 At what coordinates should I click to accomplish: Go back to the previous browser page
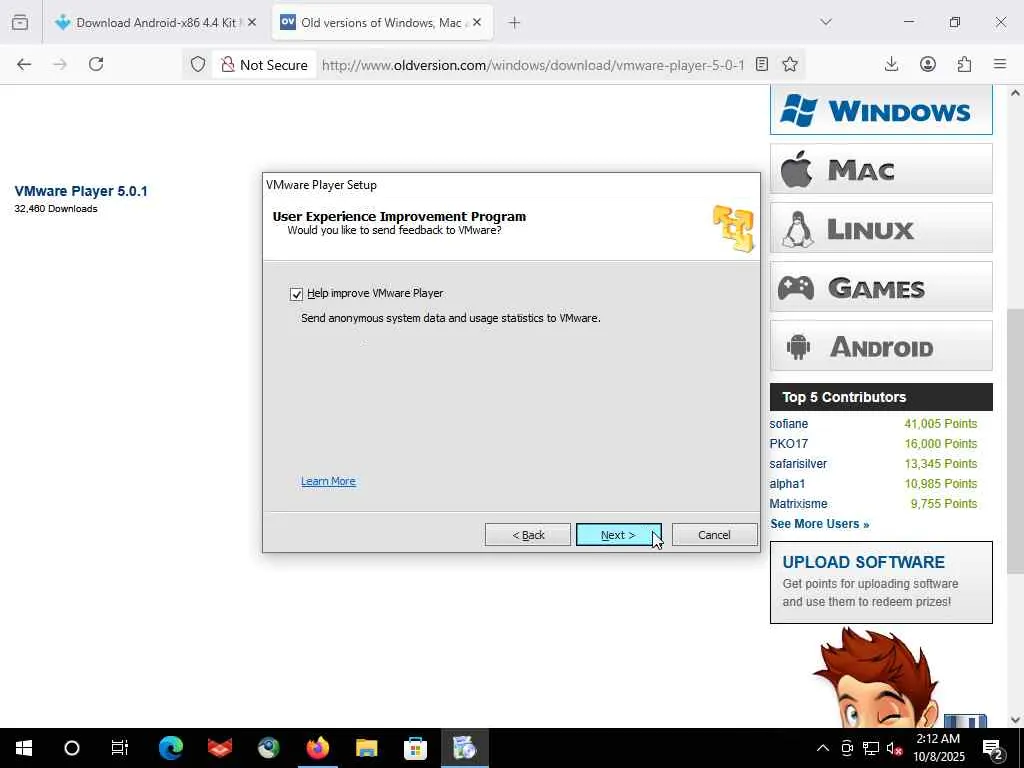(24, 64)
